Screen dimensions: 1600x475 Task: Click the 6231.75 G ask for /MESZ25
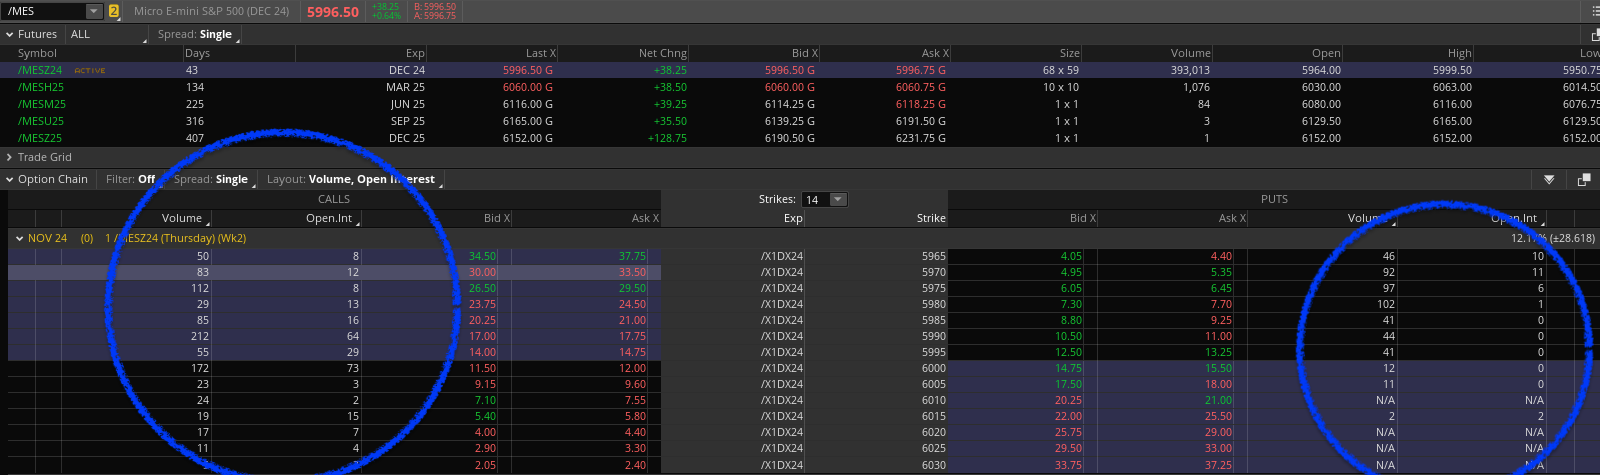(x=920, y=138)
